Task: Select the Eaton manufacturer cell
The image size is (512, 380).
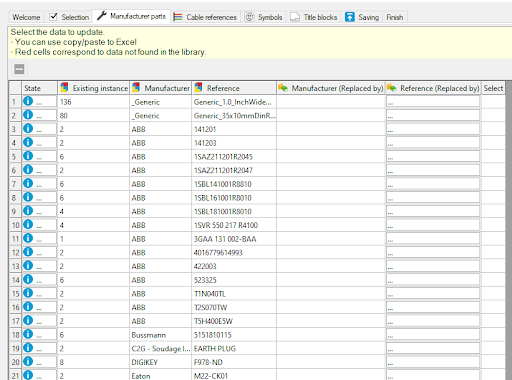Action: coord(161,375)
